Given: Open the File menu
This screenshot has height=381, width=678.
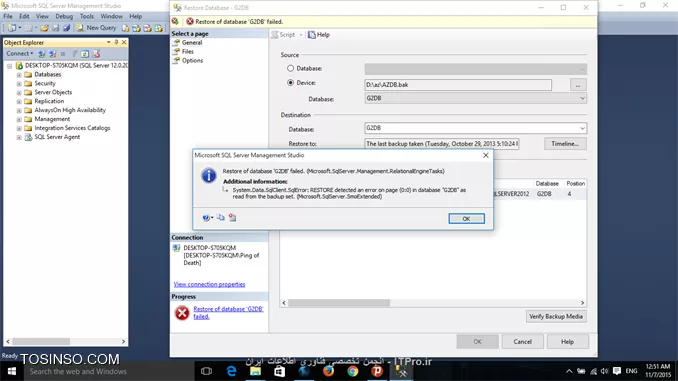Looking at the screenshot, I should [8, 16].
